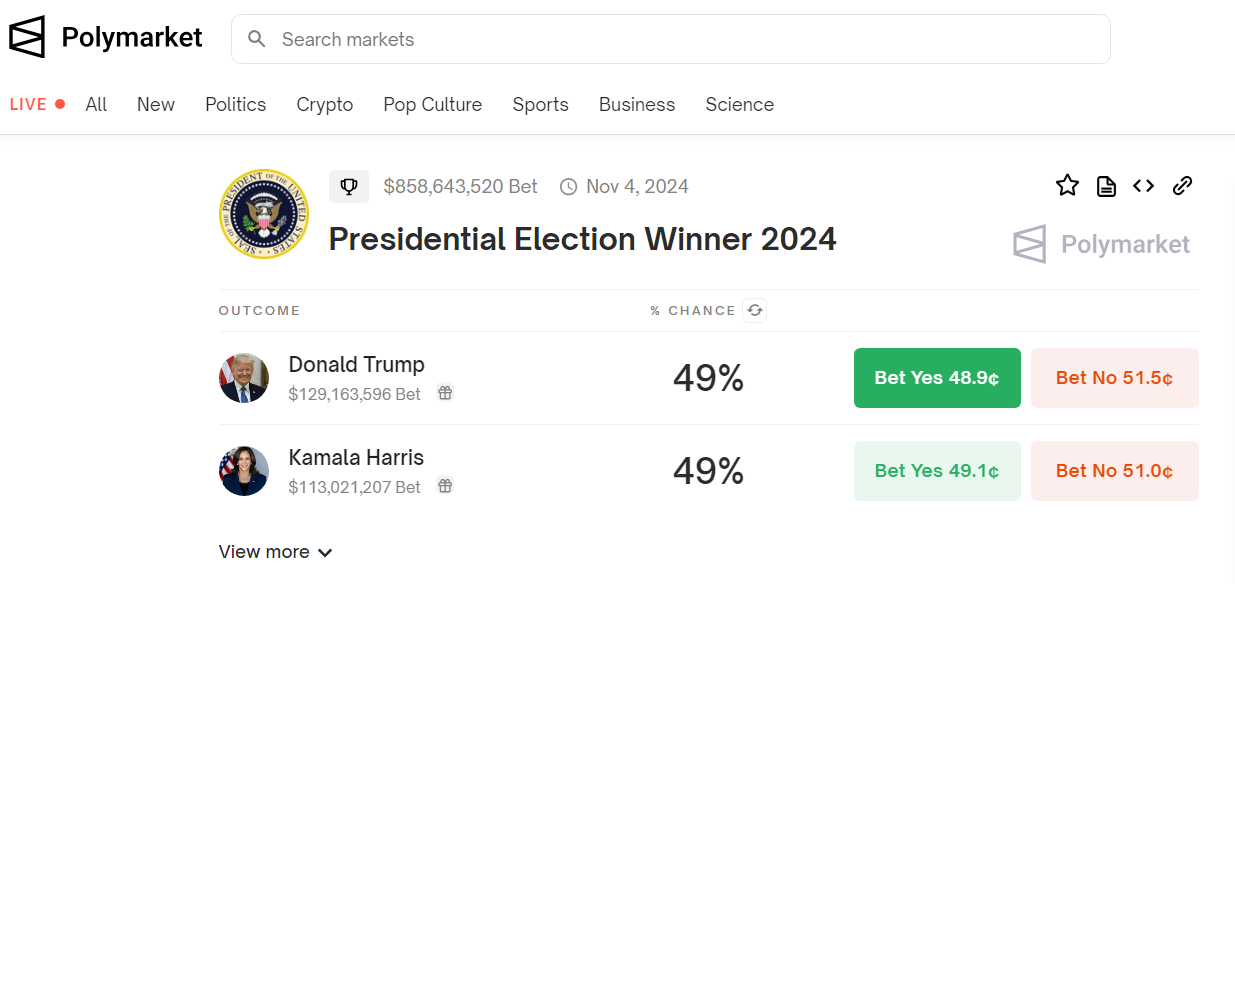Image resolution: width=1235 pixels, height=985 pixels.
Task: Copy market link via chain icon
Action: 1182,186
